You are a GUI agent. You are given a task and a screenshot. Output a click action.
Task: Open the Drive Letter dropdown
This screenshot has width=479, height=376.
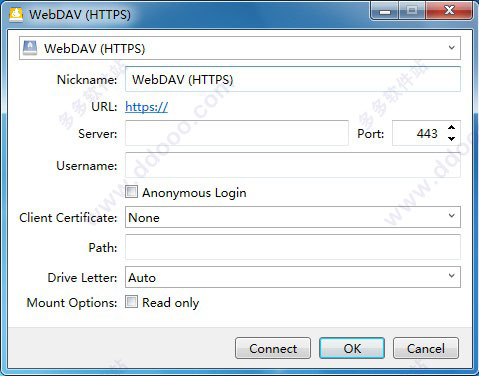point(293,277)
